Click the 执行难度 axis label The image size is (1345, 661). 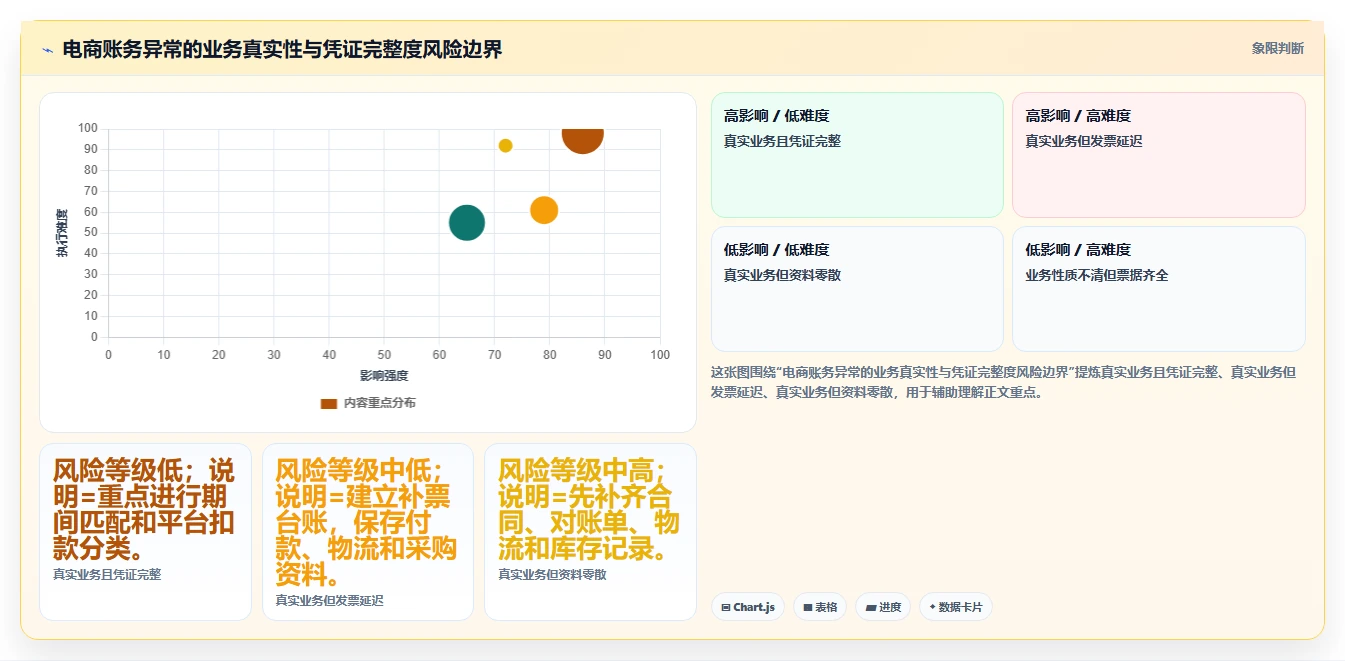point(62,233)
